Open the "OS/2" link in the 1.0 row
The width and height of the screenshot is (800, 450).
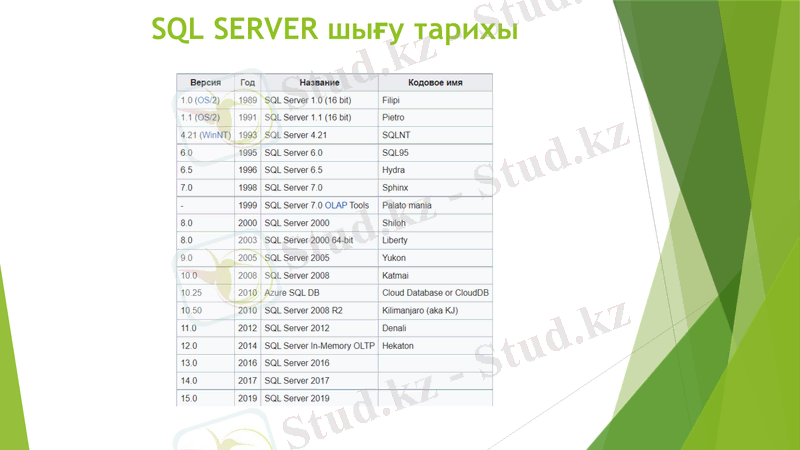(x=207, y=101)
